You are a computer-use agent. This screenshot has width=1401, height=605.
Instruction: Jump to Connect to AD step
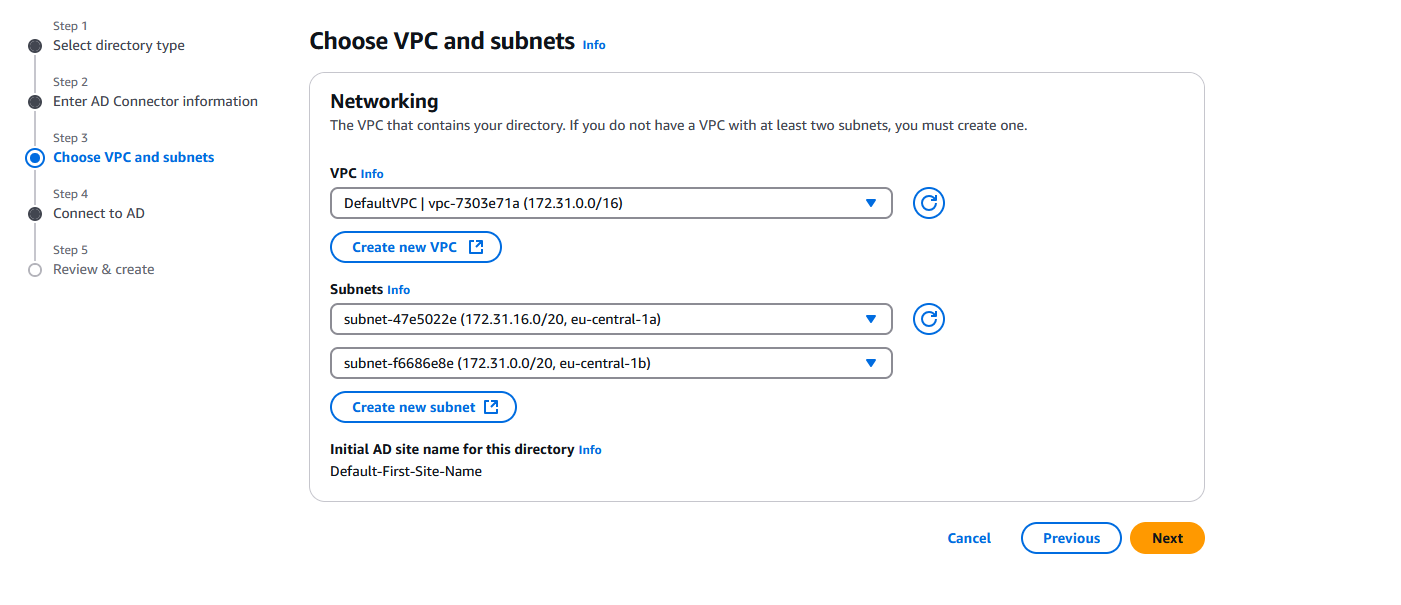(x=98, y=213)
